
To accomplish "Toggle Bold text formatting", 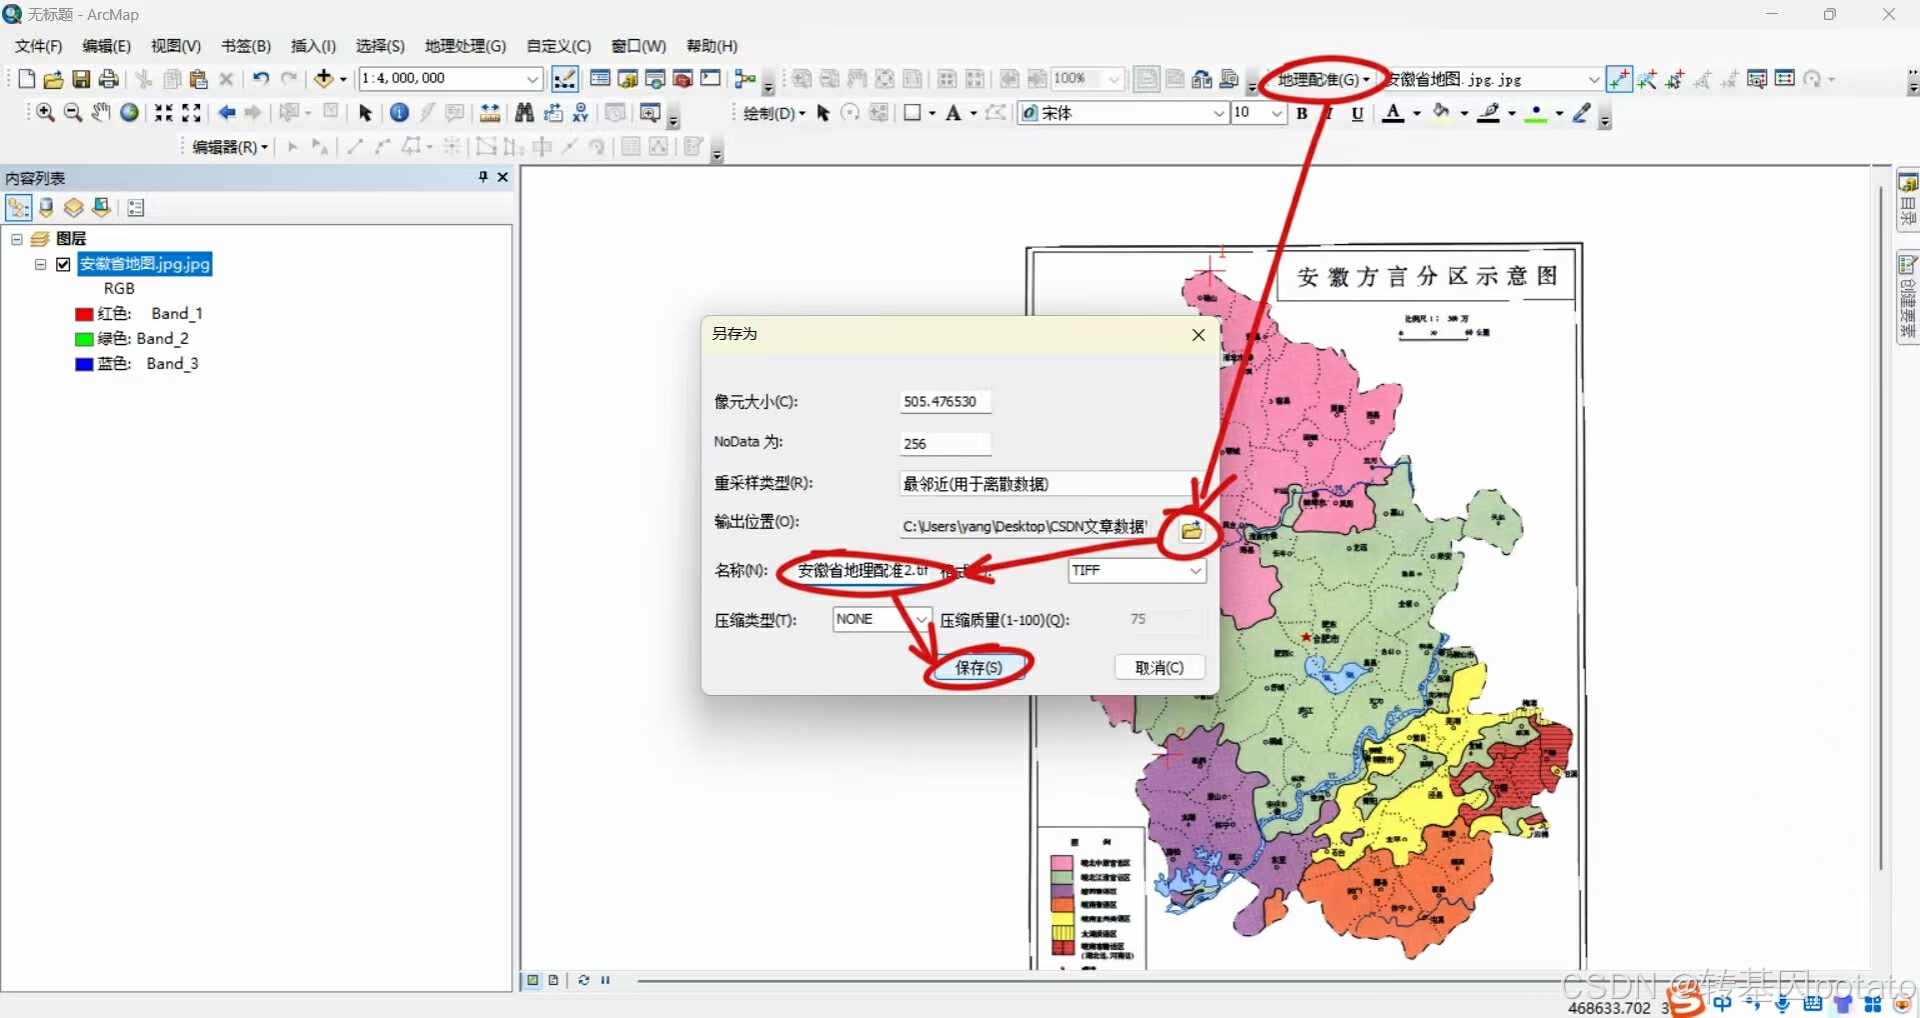I will 1302,113.
